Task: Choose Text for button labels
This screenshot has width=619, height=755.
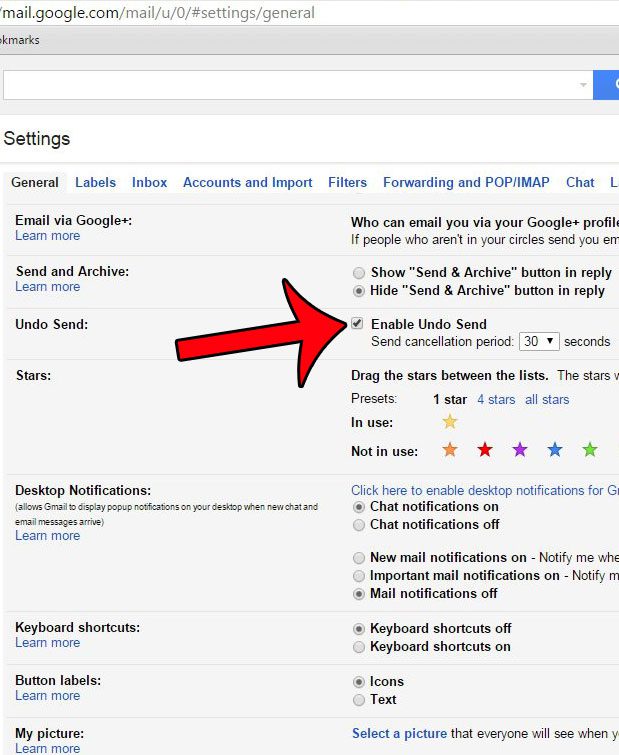Action: tap(358, 700)
